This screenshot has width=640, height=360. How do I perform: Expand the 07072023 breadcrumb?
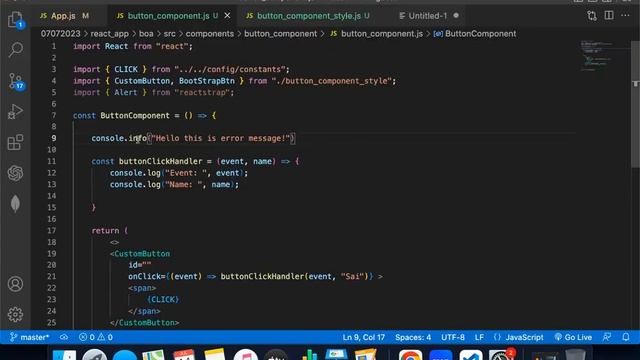pyautogui.click(x=60, y=34)
